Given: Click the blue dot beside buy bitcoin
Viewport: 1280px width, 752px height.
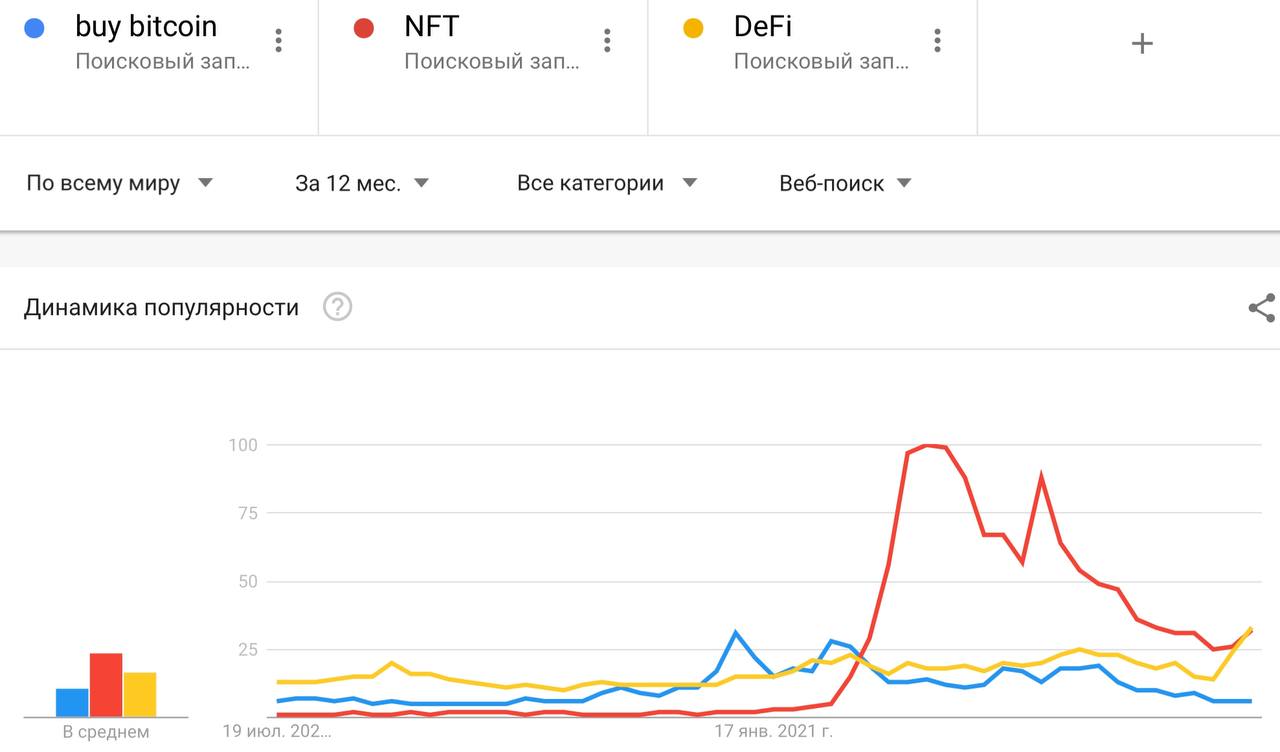Looking at the screenshot, I should click(x=34, y=28).
